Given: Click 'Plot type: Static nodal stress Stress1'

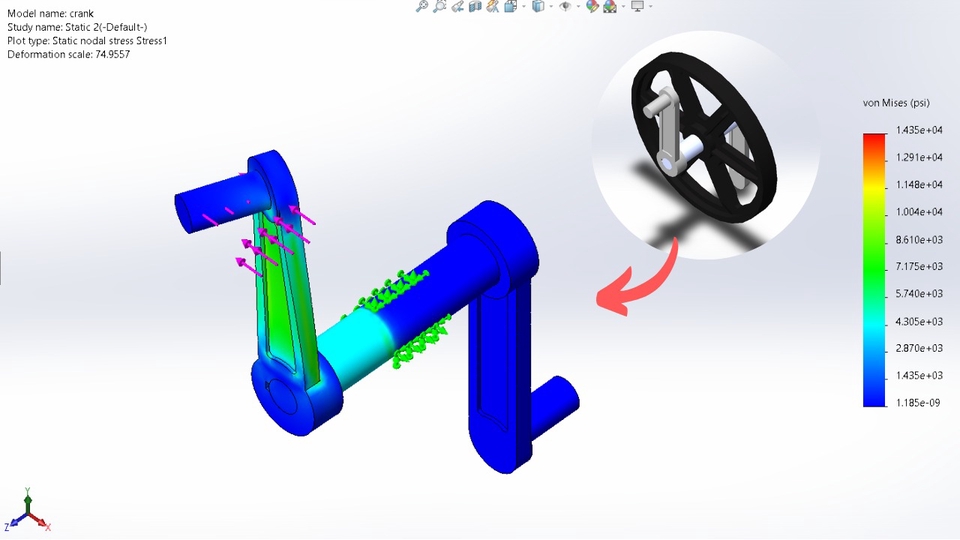Looking at the screenshot, I should [x=87, y=40].
